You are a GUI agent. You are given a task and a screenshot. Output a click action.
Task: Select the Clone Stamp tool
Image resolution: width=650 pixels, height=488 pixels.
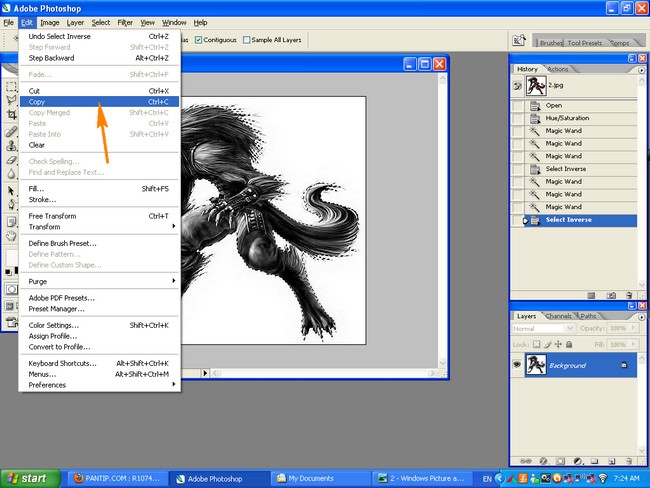coord(11,146)
